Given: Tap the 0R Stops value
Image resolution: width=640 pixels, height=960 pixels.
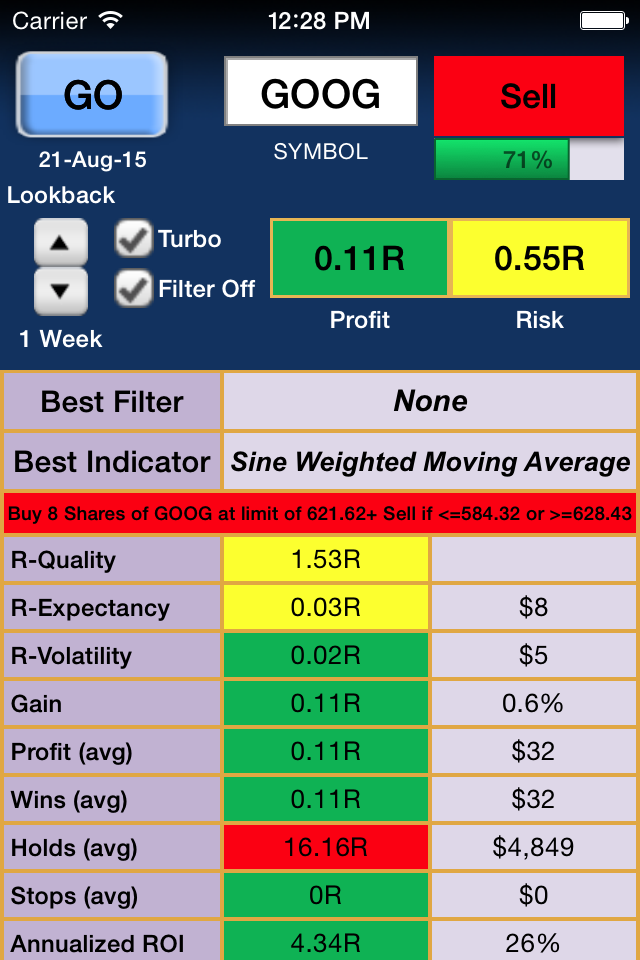Looking at the screenshot, I should (326, 896).
